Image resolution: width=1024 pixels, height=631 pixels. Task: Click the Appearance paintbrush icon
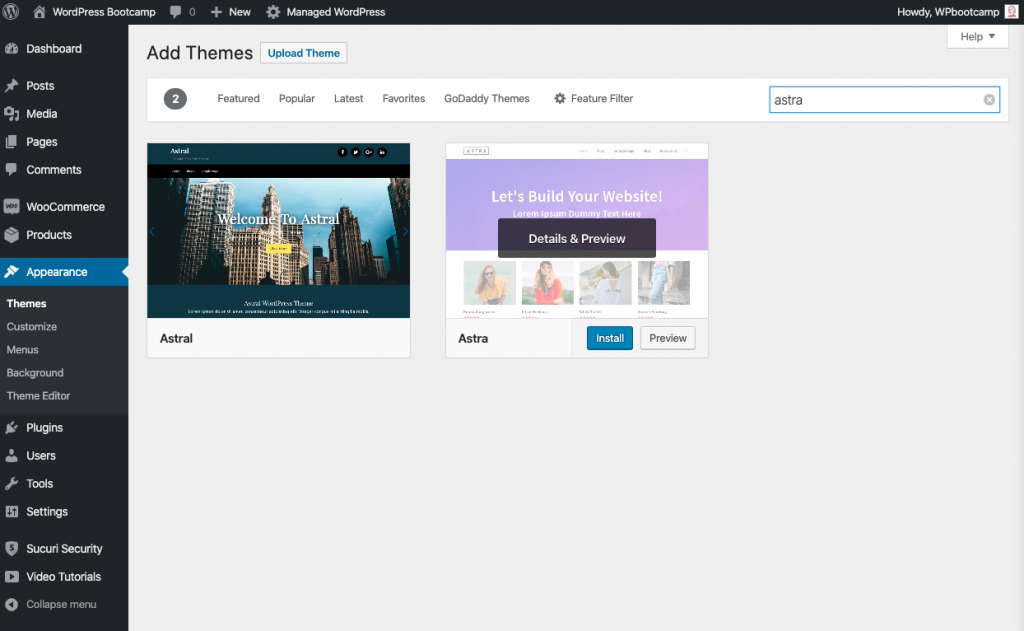pyautogui.click(x=12, y=272)
